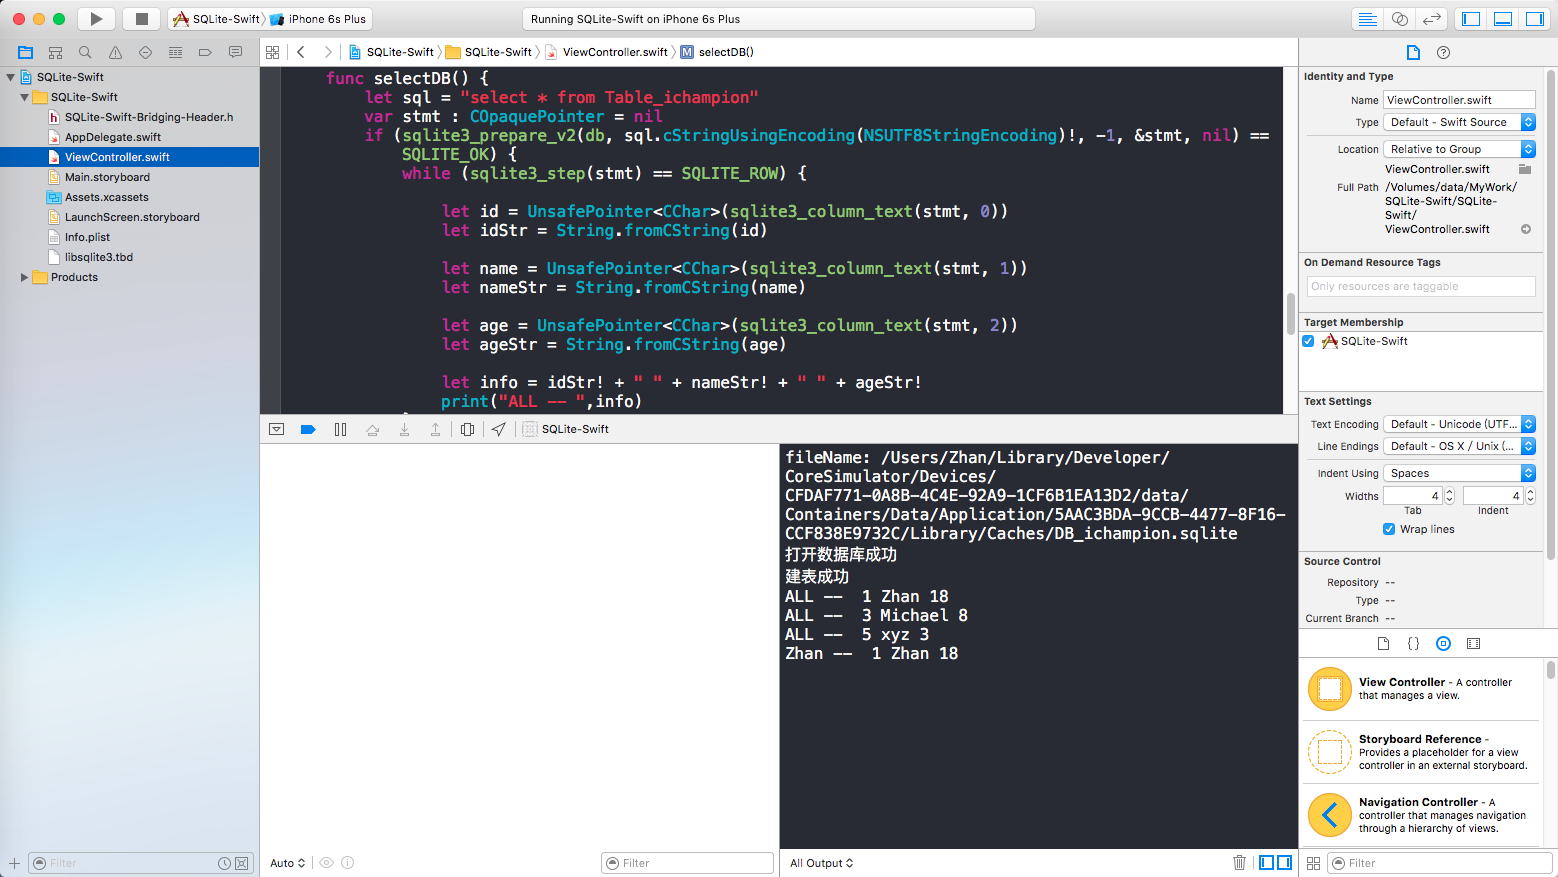Open SQLite-Swift-Bridging-Header.h file
1558x877 pixels.
pyautogui.click(x=149, y=117)
